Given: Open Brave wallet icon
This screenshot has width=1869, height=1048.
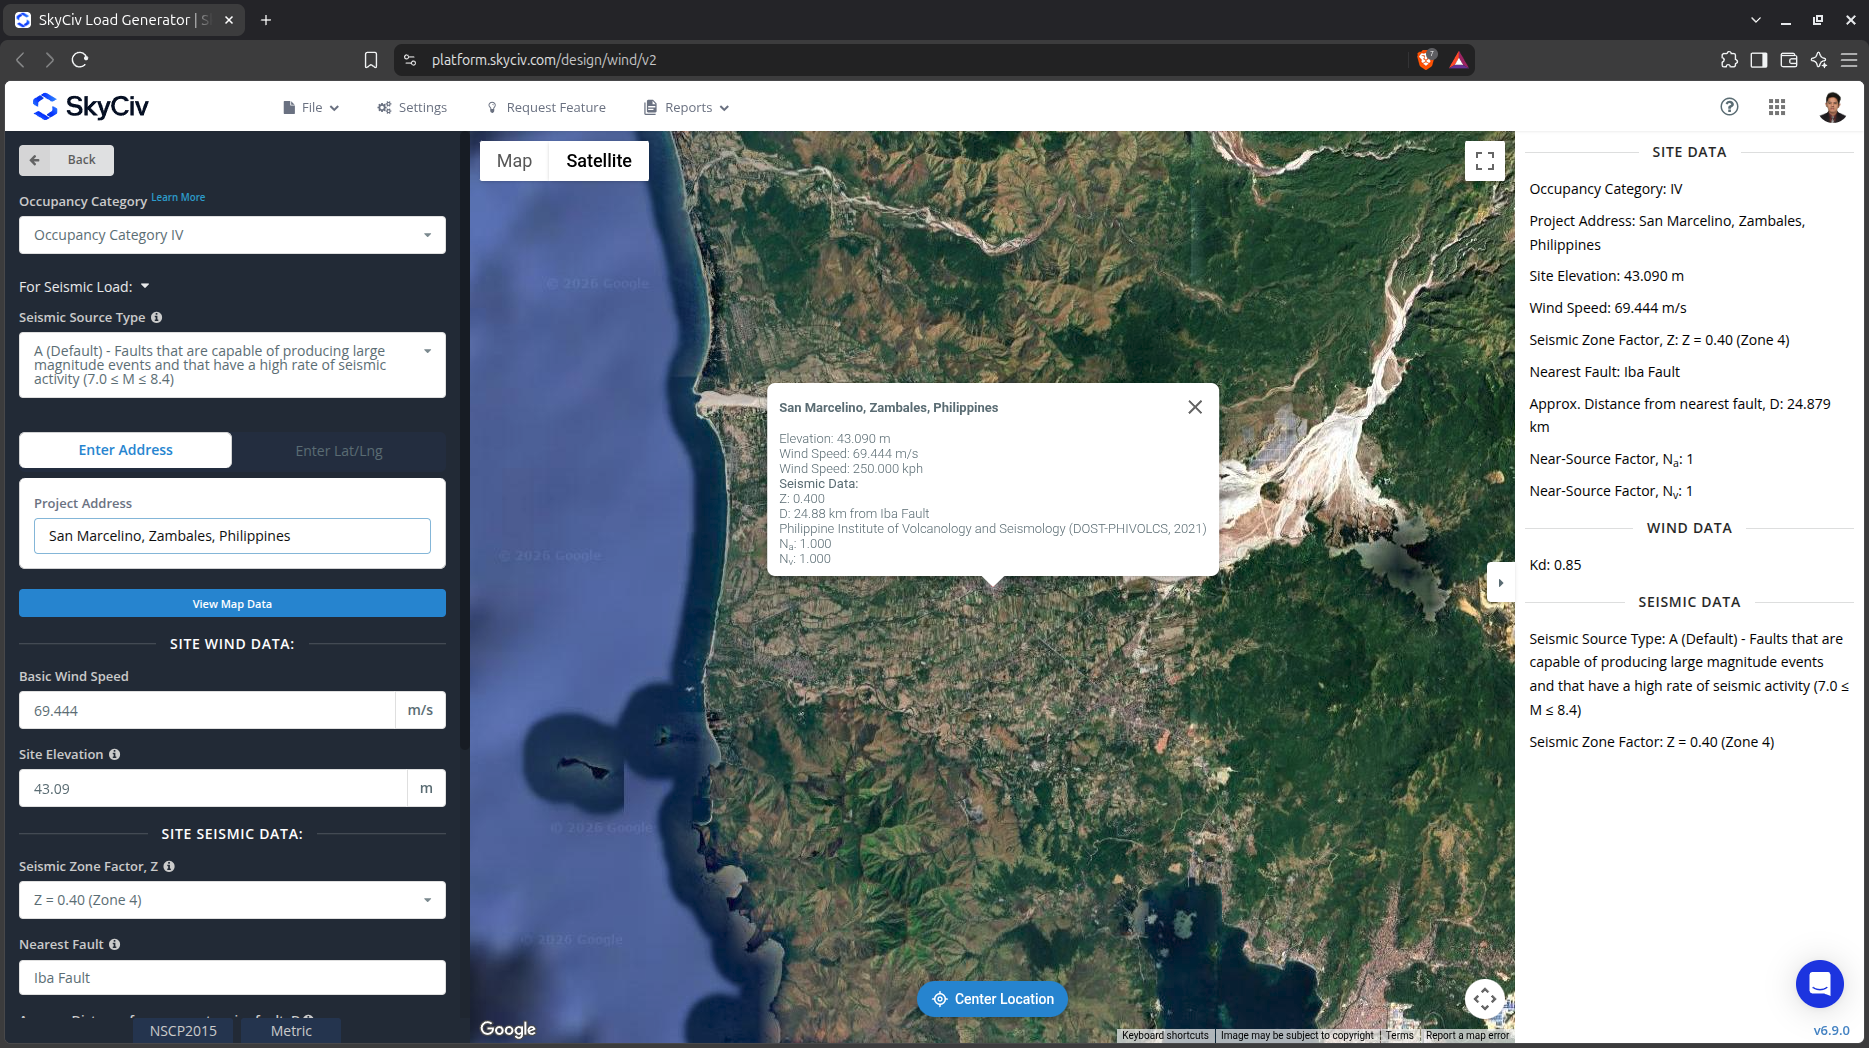Looking at the screenshot, I should 1789,60.
